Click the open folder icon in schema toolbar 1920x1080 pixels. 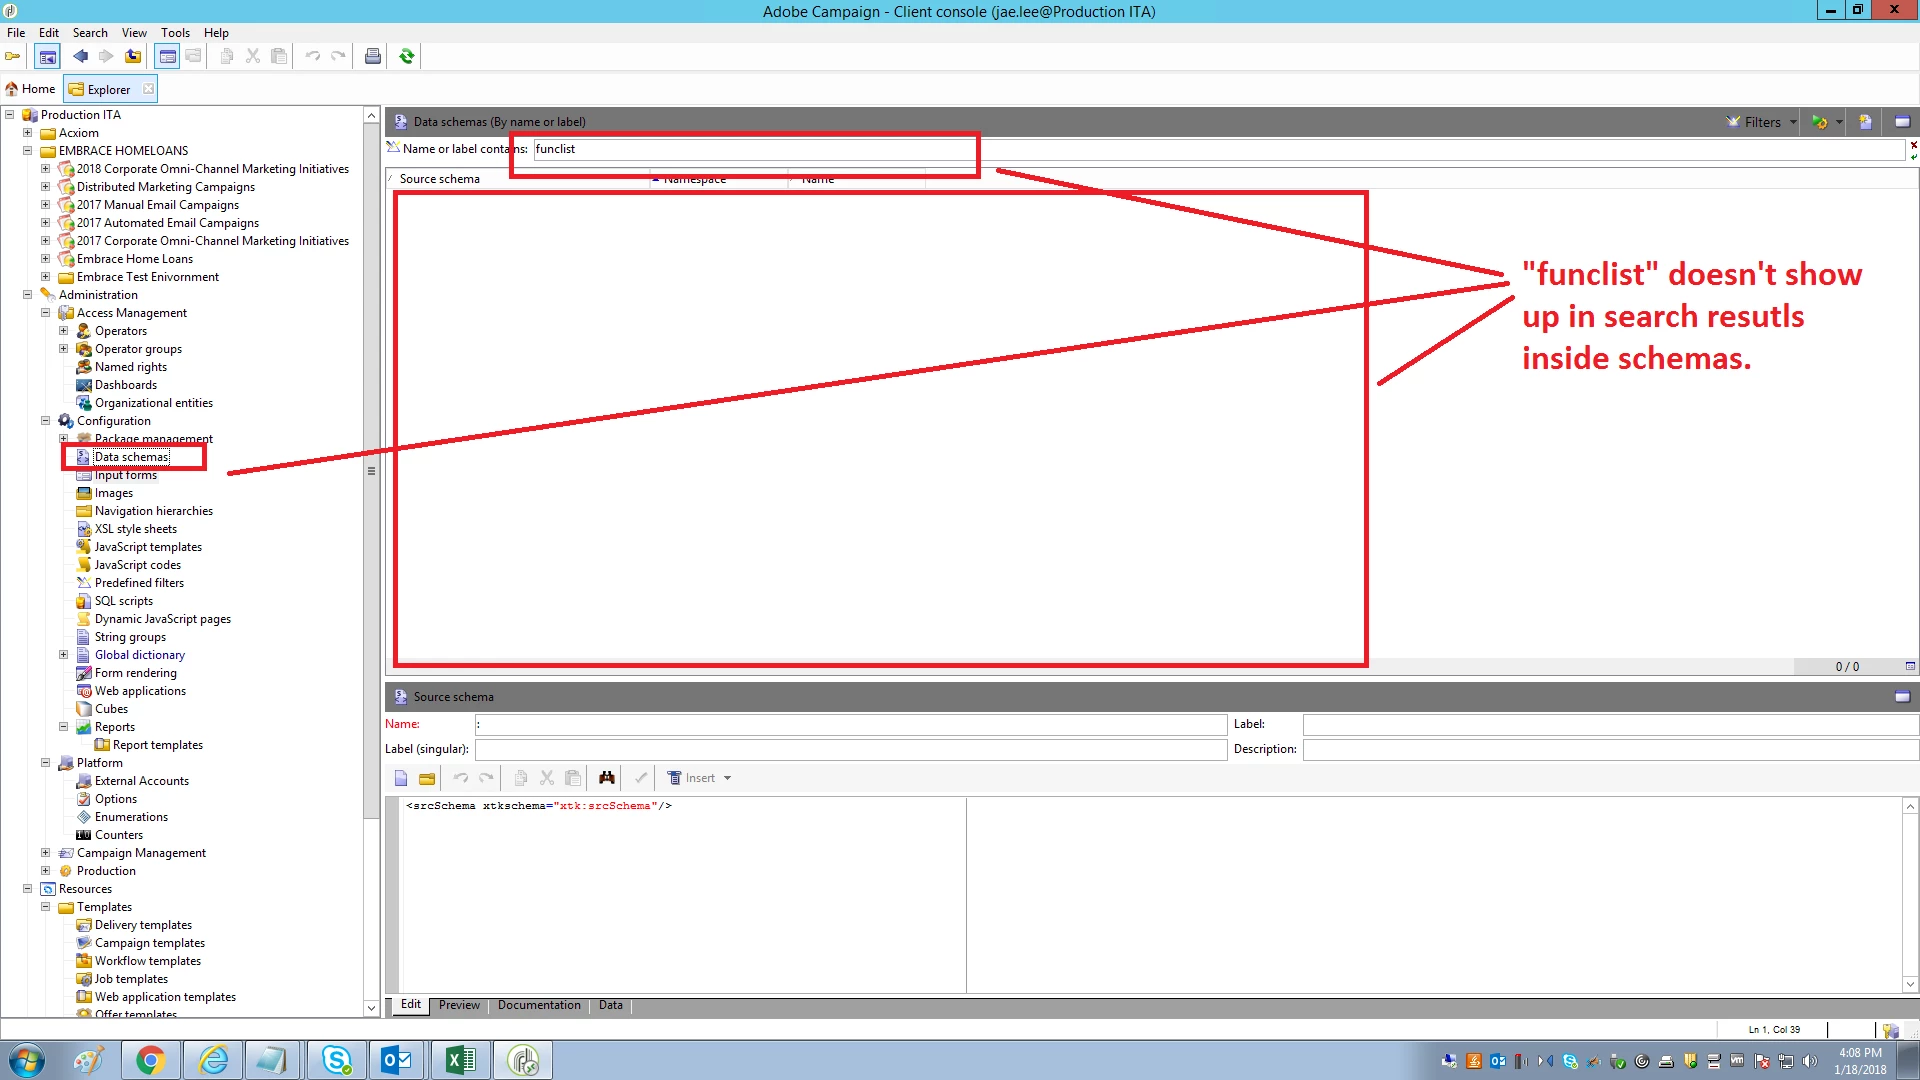pyautogui.click(x=427, y=778)
